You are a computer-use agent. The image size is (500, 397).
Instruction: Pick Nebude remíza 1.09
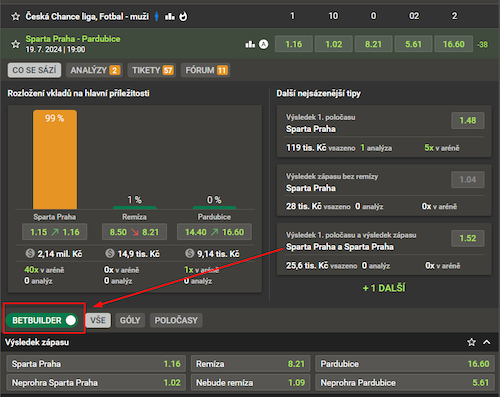click(250, 383)
